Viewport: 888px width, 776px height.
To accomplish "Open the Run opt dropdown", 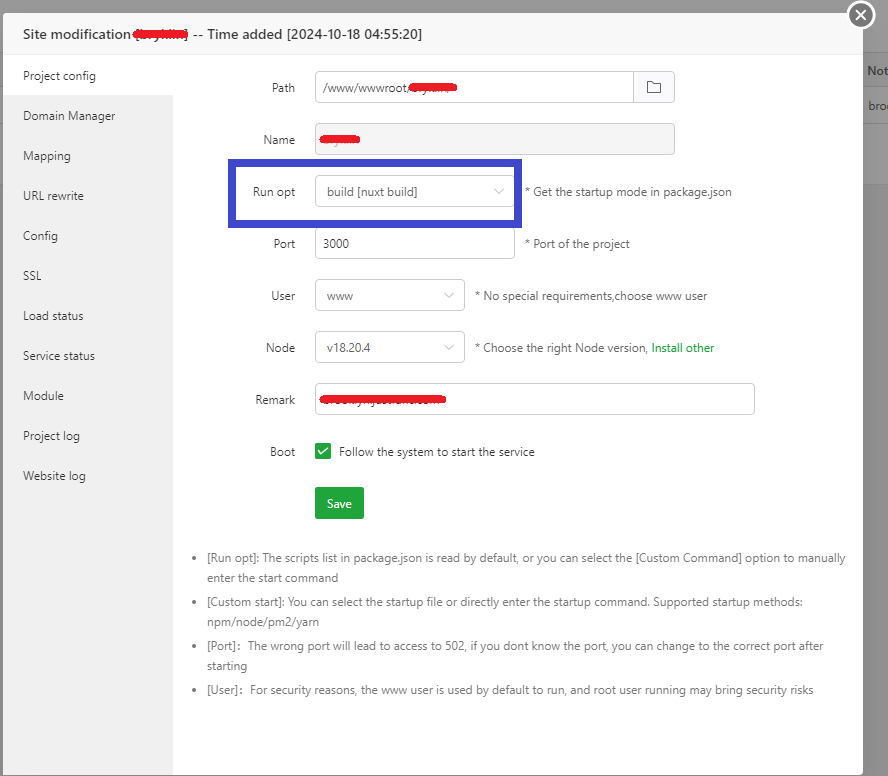I will coord(414,192).
